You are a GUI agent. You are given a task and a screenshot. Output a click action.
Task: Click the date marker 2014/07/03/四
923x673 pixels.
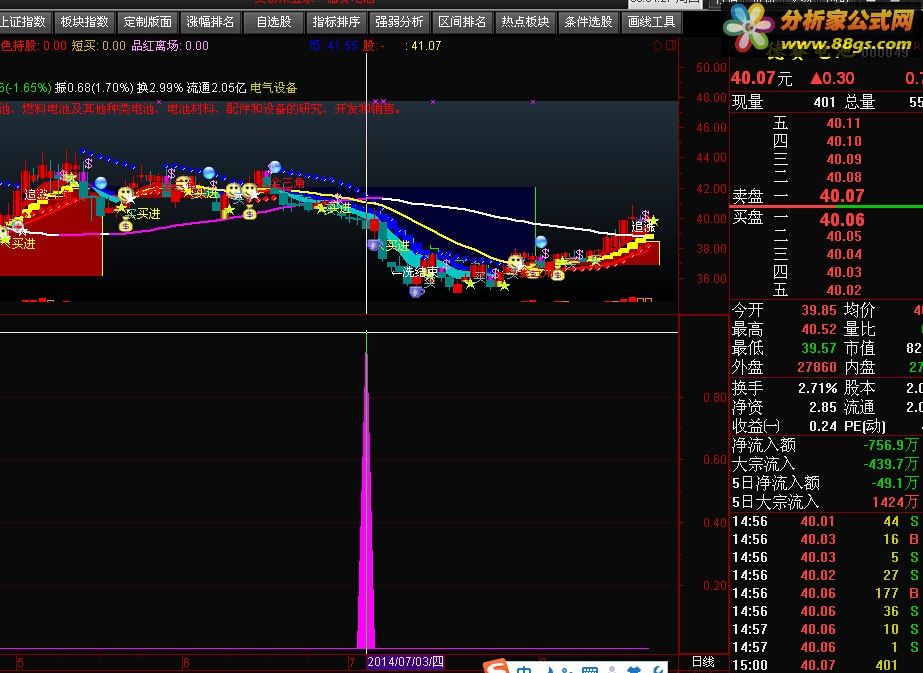[x=405, y=662]
